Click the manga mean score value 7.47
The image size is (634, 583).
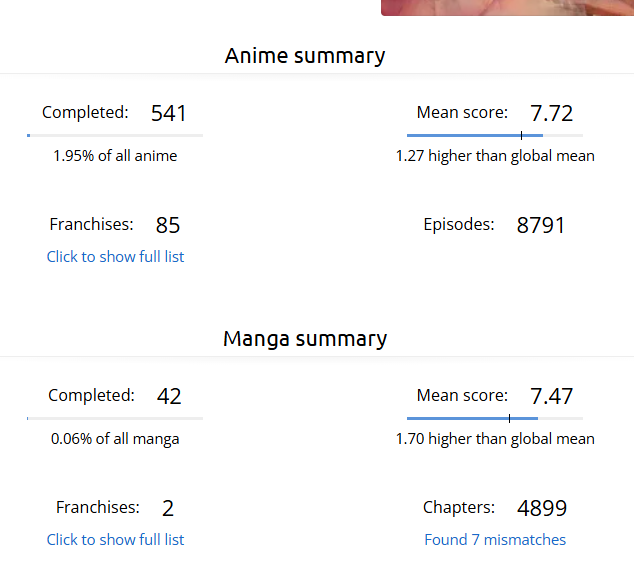pos(551,397)
